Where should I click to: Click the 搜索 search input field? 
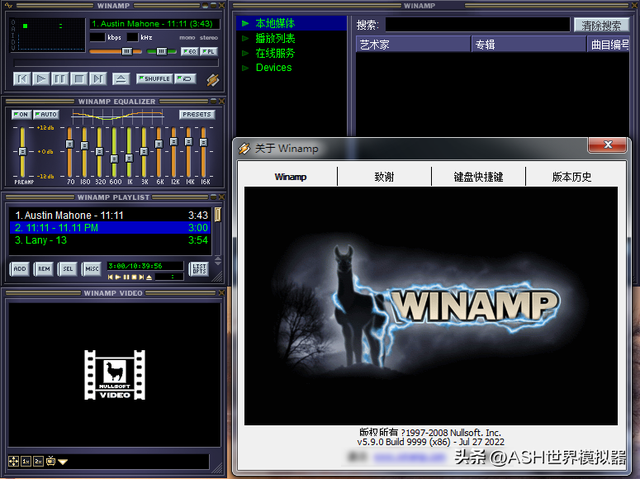tap(477, 24)
